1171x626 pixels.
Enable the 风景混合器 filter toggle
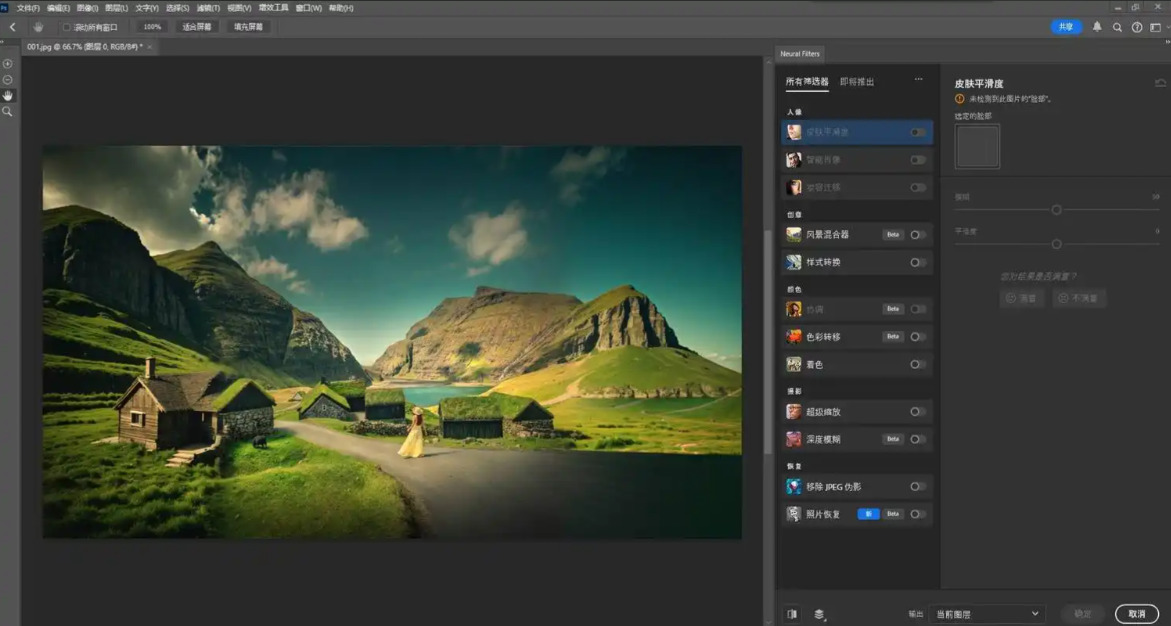917,235
